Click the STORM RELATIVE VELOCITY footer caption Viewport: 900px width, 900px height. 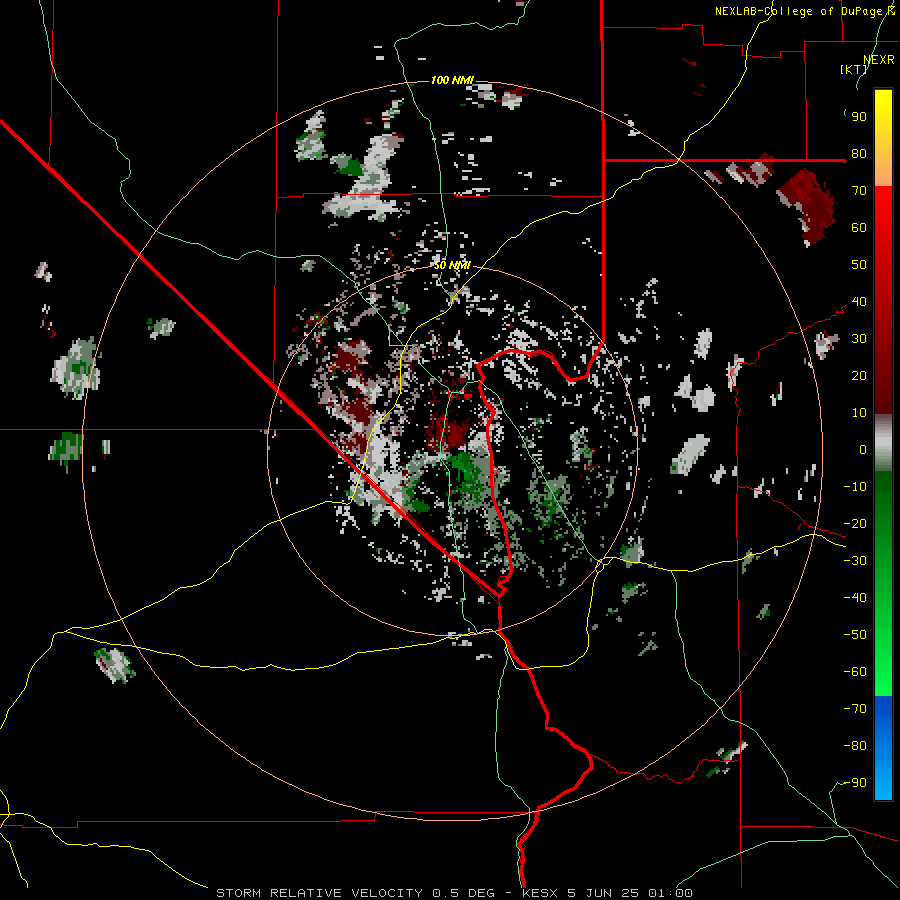pos(454,893)
